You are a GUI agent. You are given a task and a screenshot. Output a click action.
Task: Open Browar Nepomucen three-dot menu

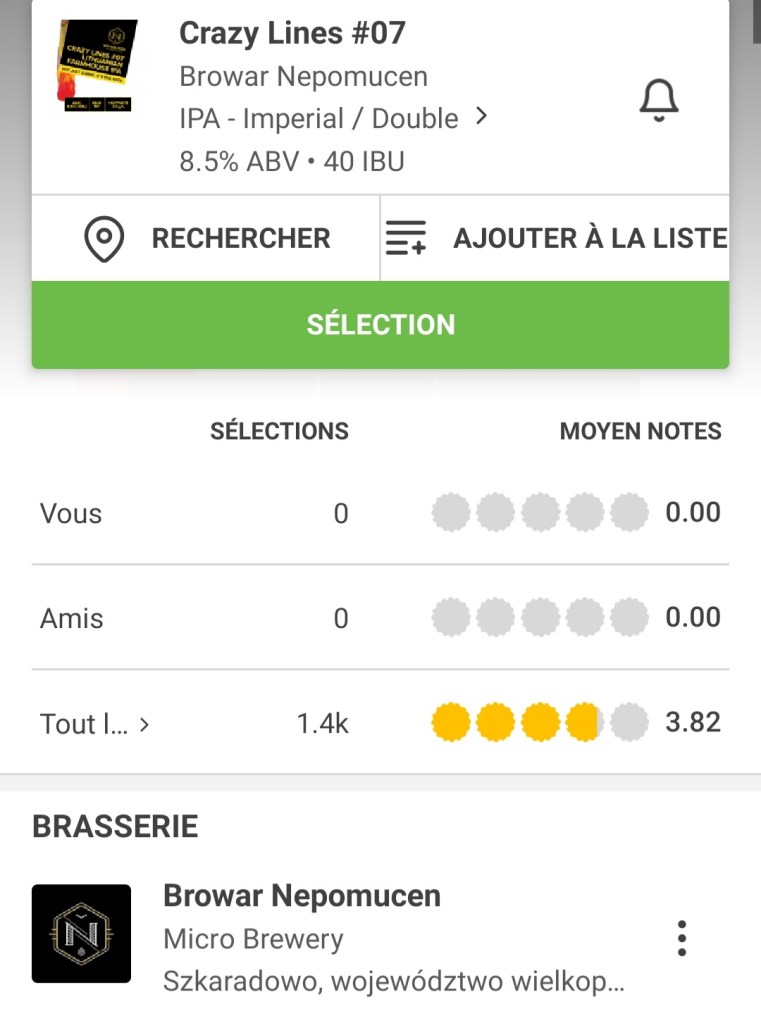681,938
